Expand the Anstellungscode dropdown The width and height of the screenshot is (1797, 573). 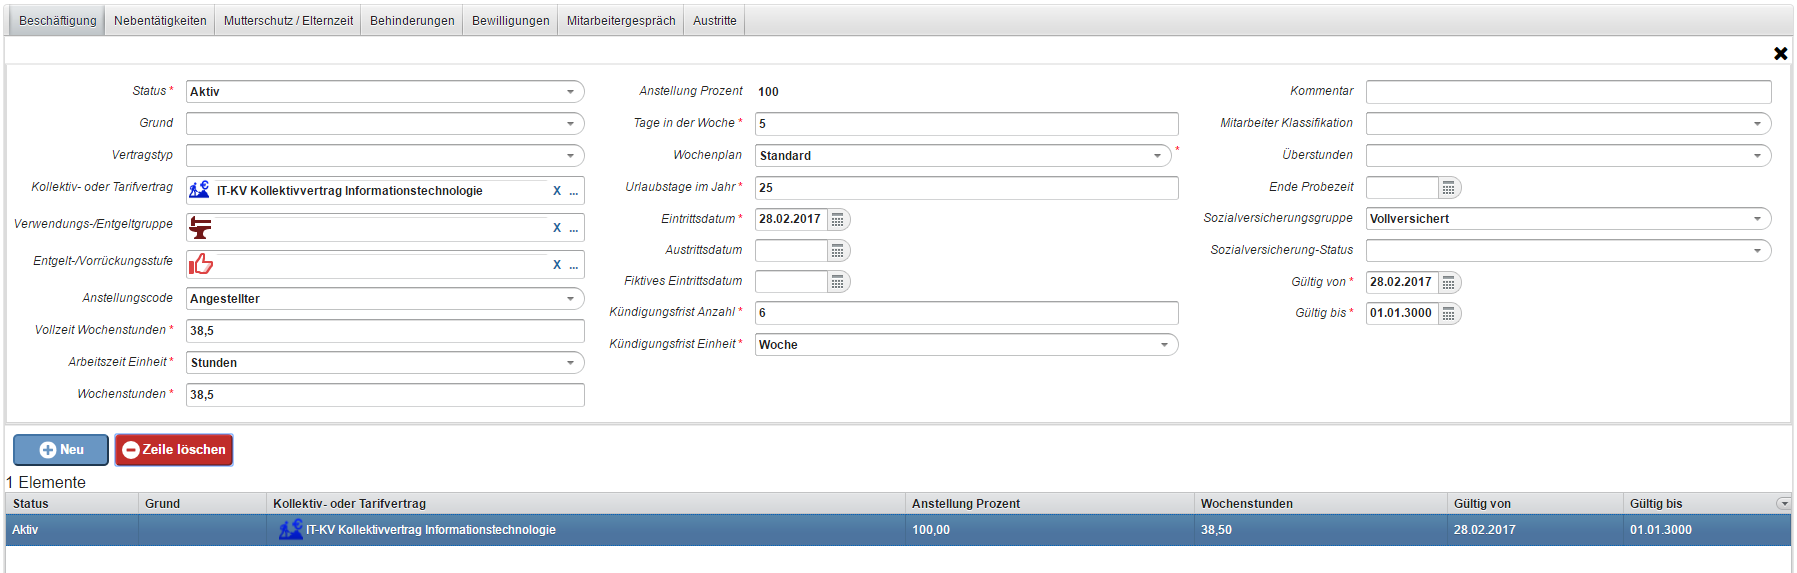click(570, 299)
